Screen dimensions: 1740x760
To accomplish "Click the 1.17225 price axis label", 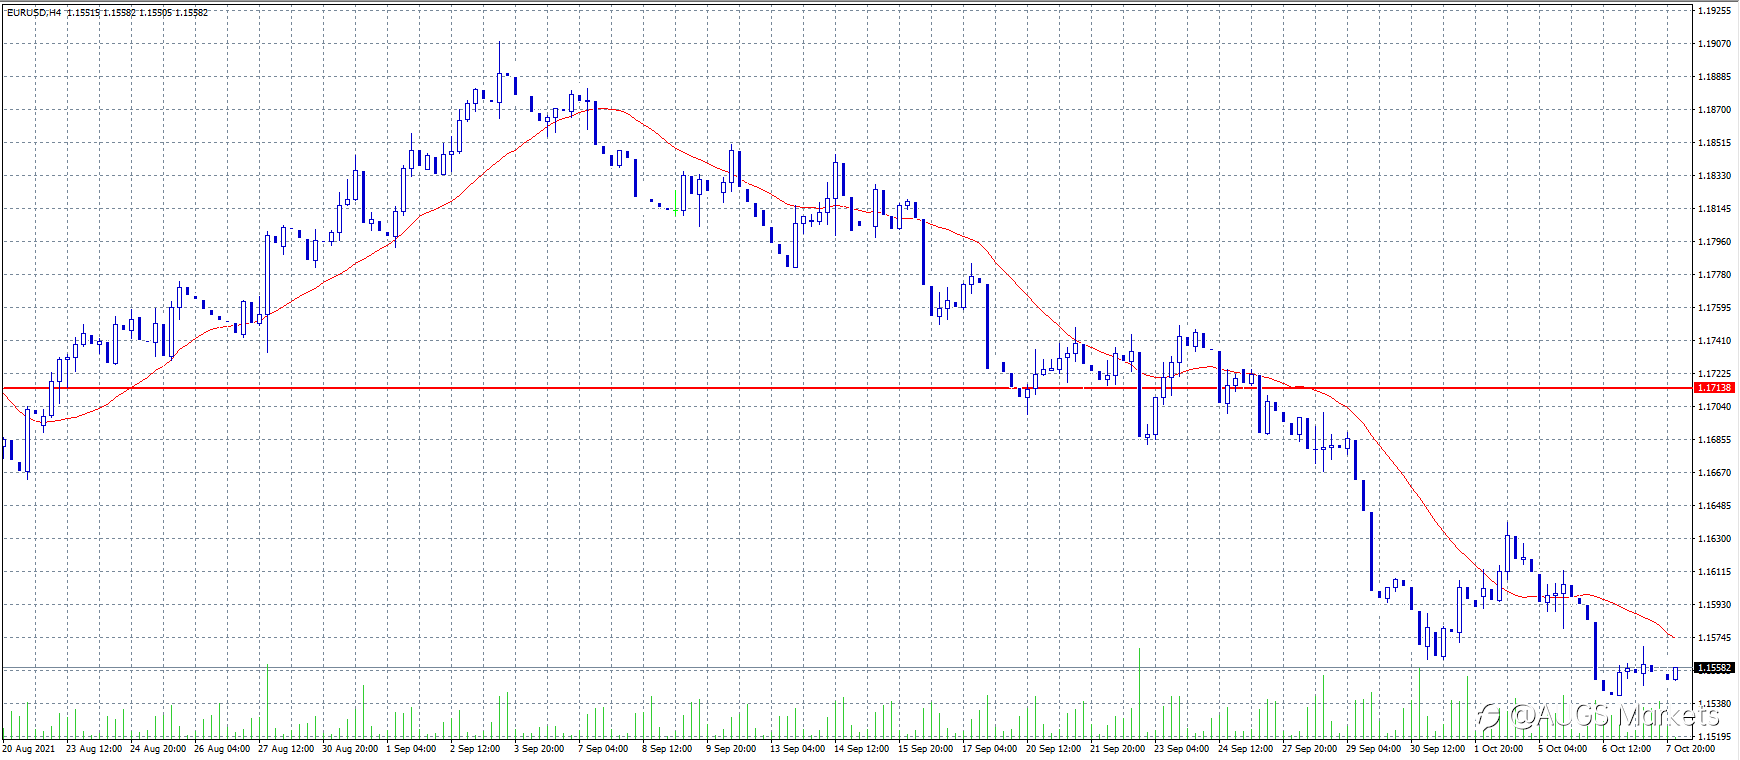I will coord(1715,374).
